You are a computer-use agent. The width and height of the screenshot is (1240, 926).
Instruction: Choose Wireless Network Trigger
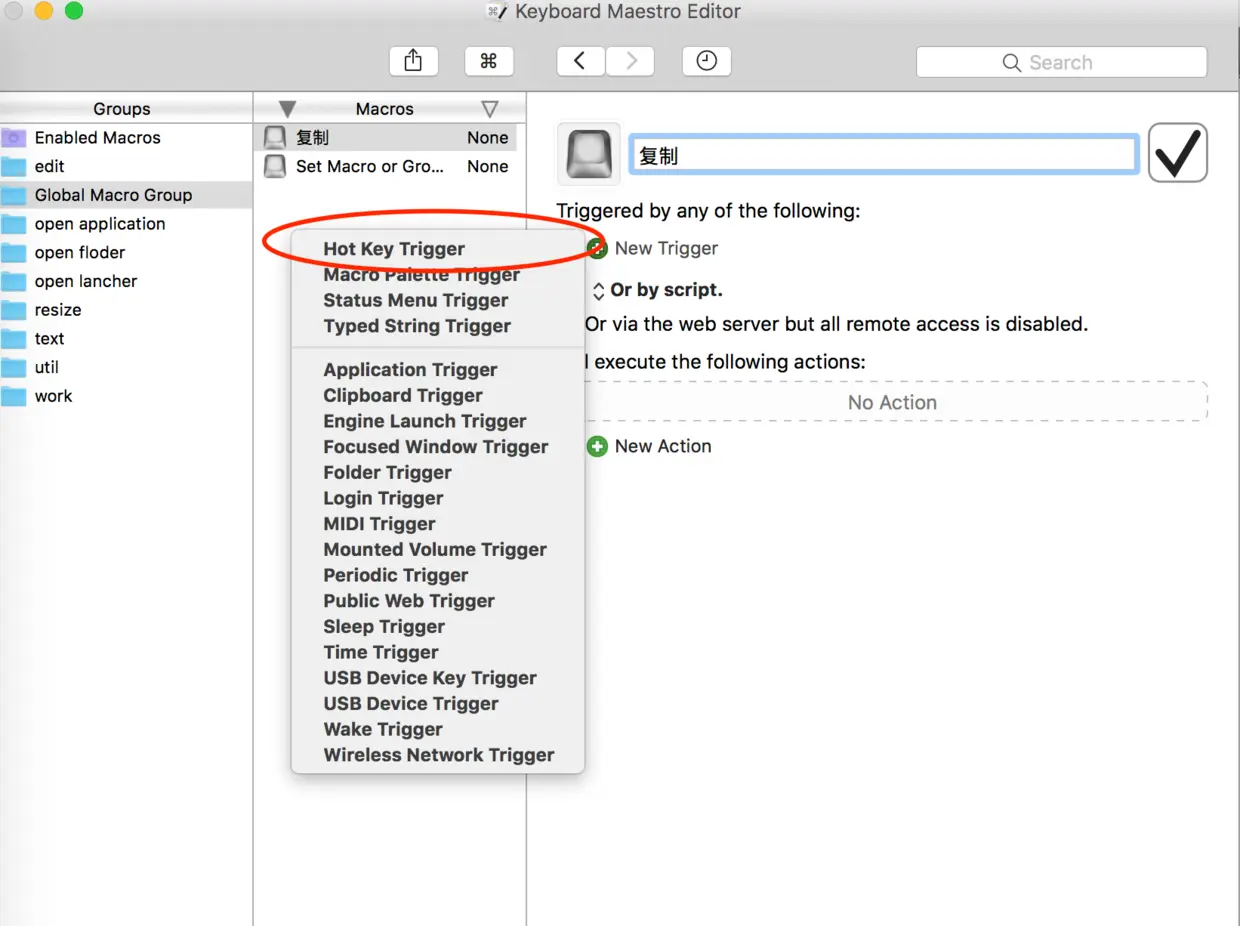pos(438,755)
